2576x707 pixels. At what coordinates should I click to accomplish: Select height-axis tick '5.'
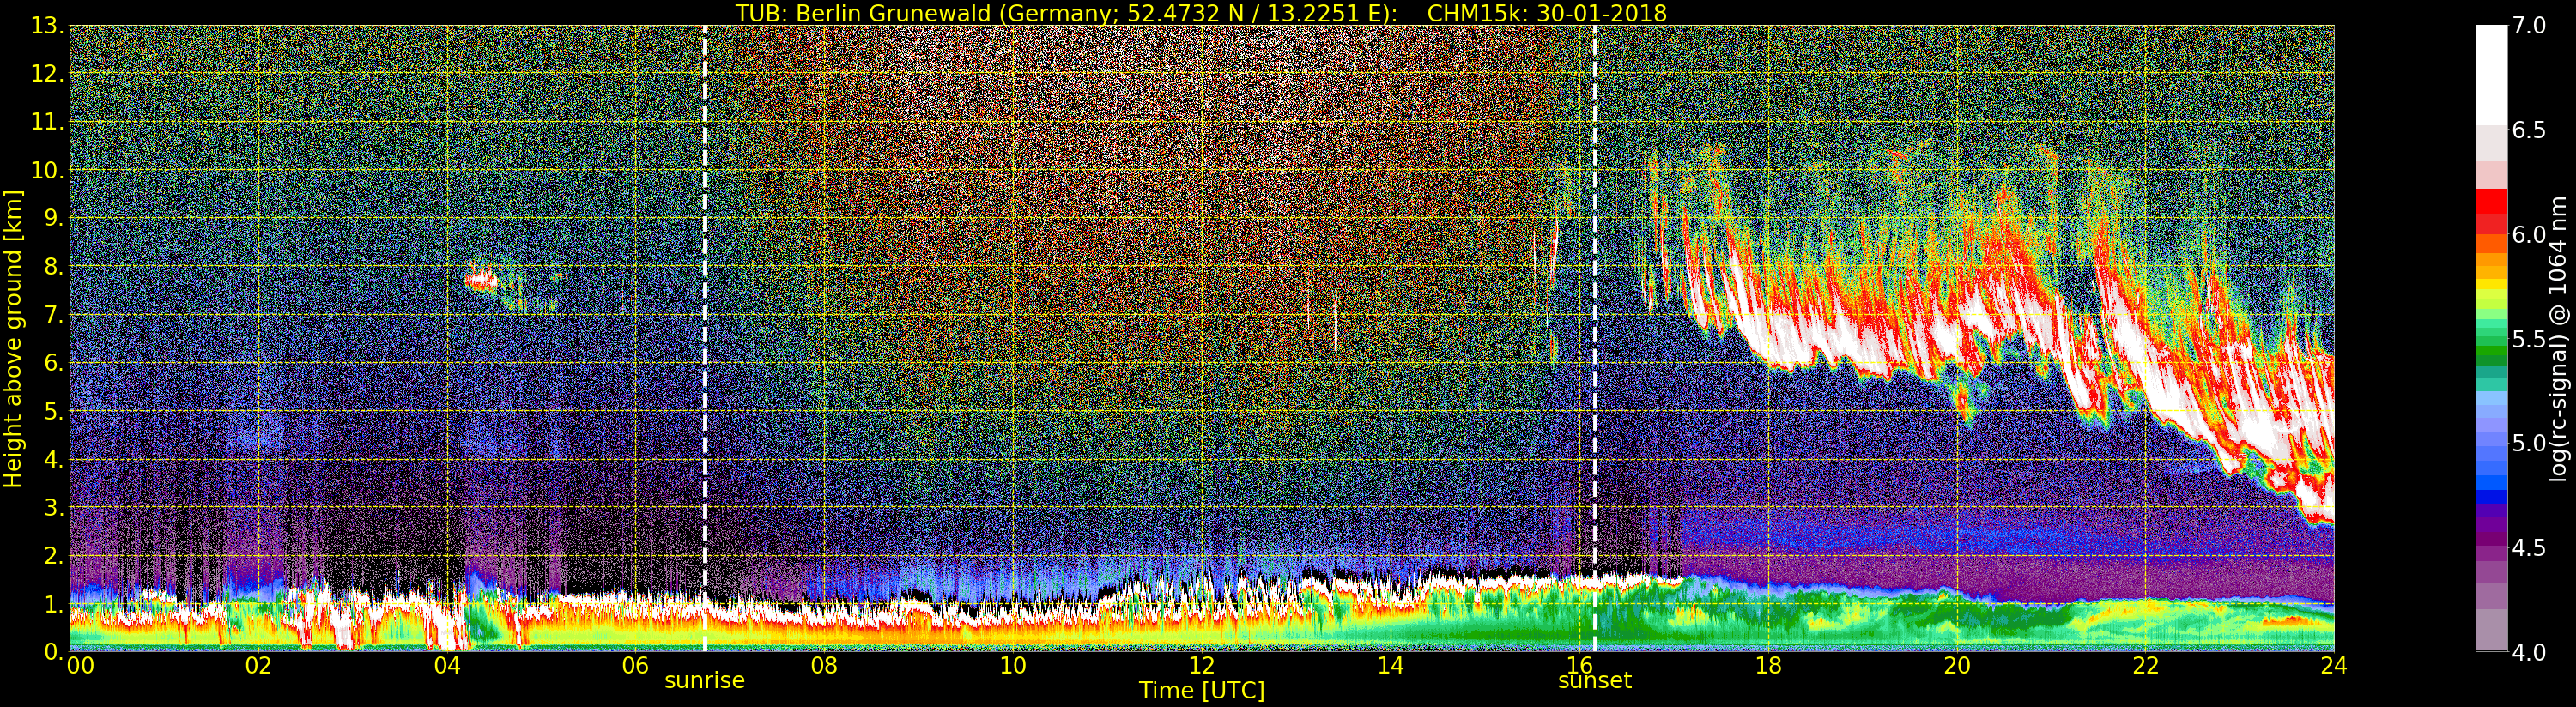[x=55, y=411]
